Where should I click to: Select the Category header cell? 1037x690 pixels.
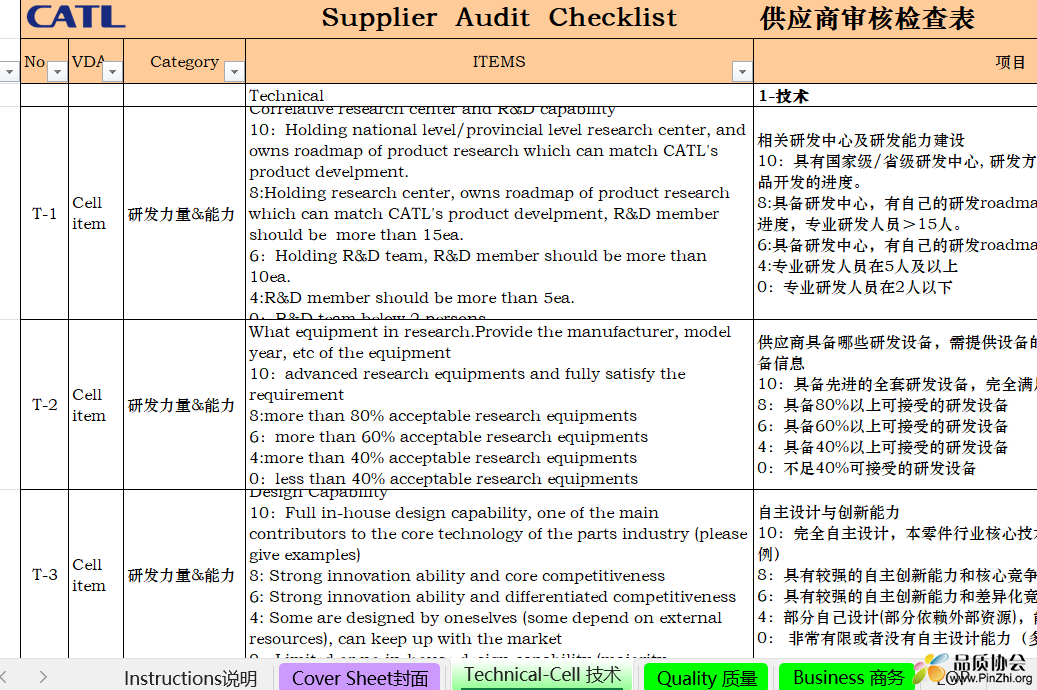184,62
